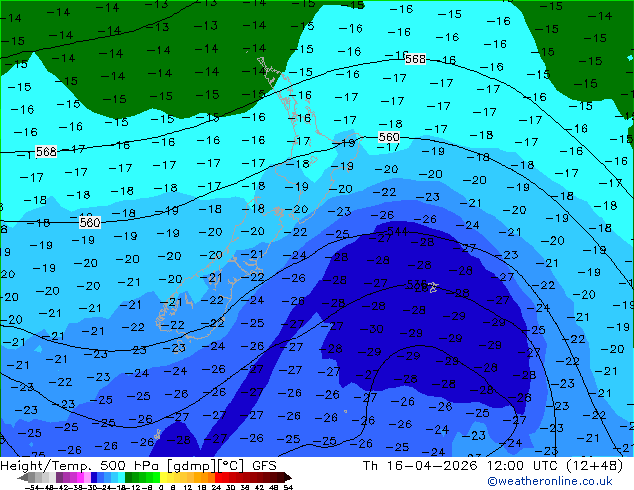Click the gray left arrow end of the legend

pyautogui.click(x=23, y=477)
